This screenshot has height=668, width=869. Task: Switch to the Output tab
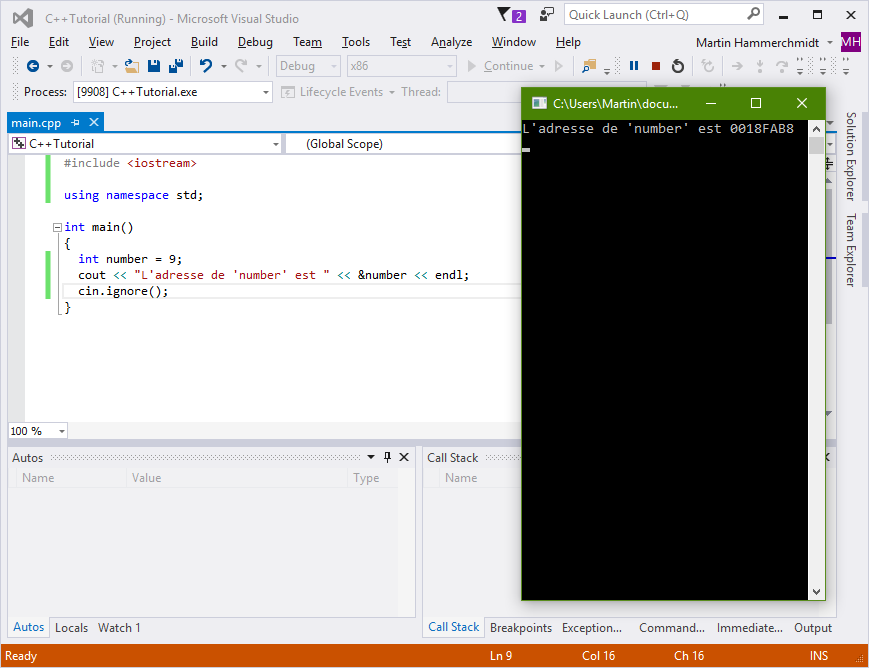click(x=813, y=628)
